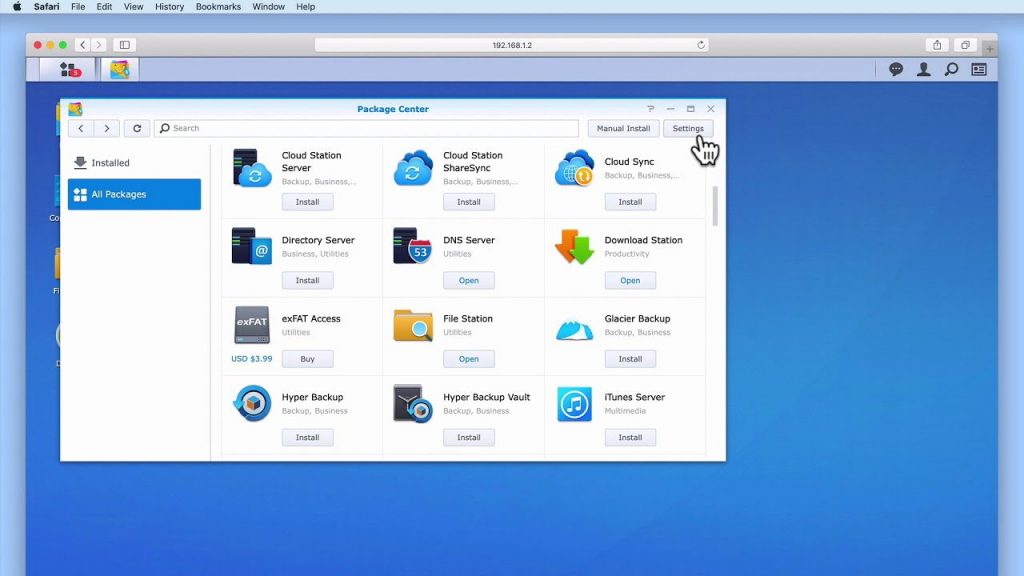Image resolution: width=1024 pixels, height=576 pixels.
Task: Click the USD $3.99 price text
Action: pyautogui.click(x=251, y=359)
